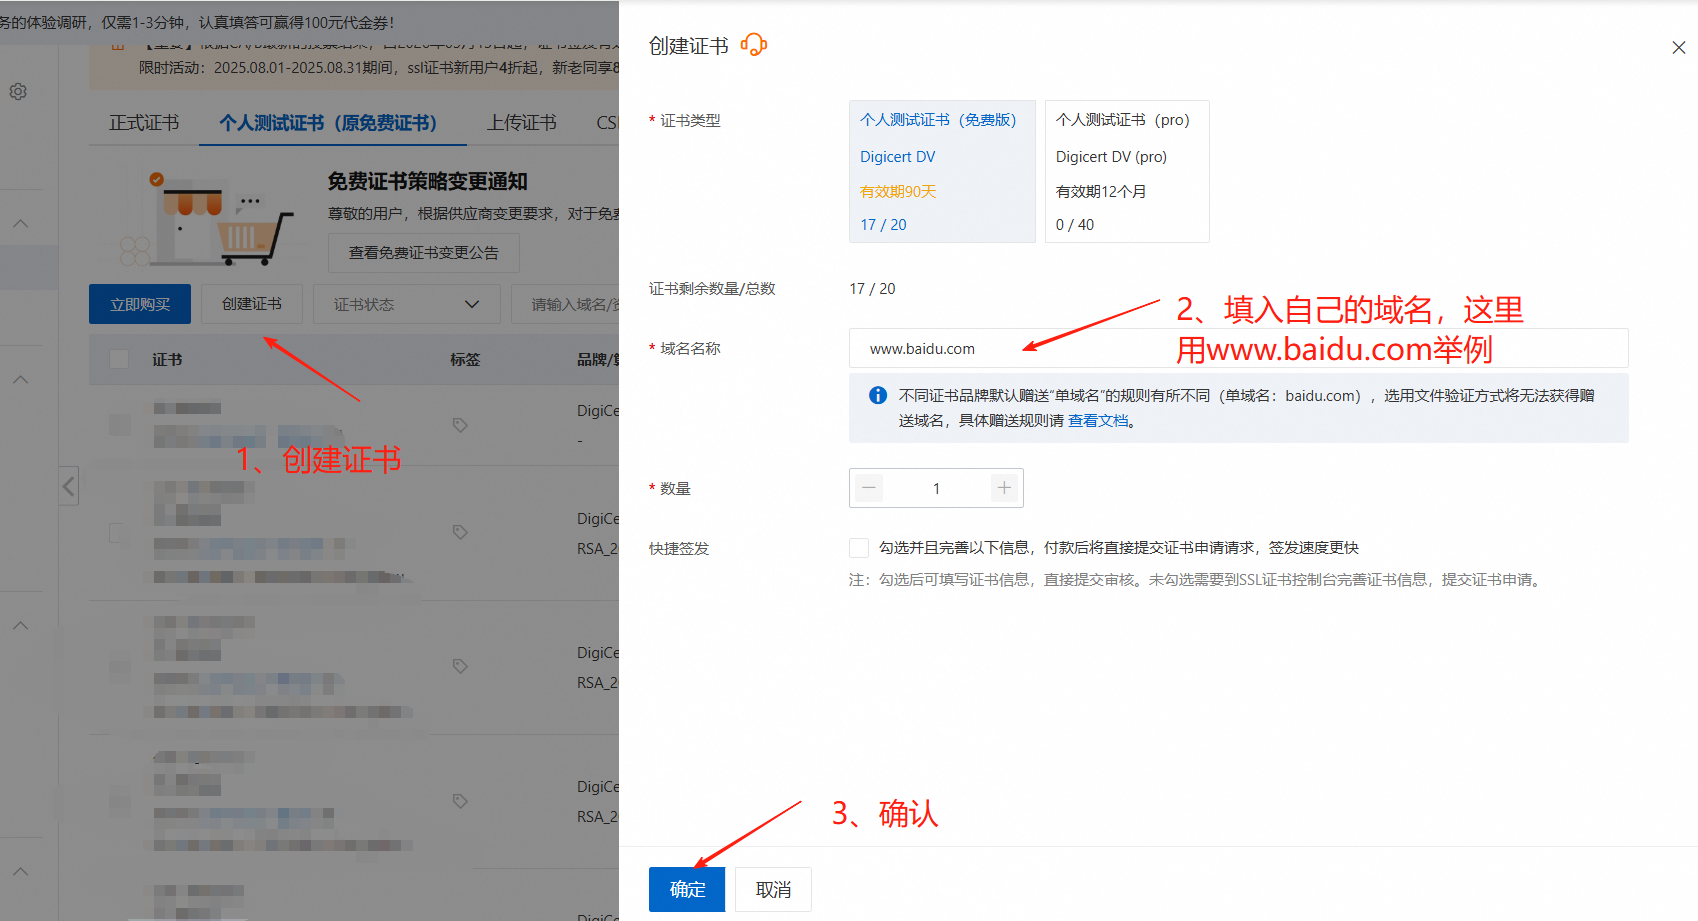Open 查看免费证书变更公告 button
This screenshot has height=921, width=1698.
(x=424, y=253)
